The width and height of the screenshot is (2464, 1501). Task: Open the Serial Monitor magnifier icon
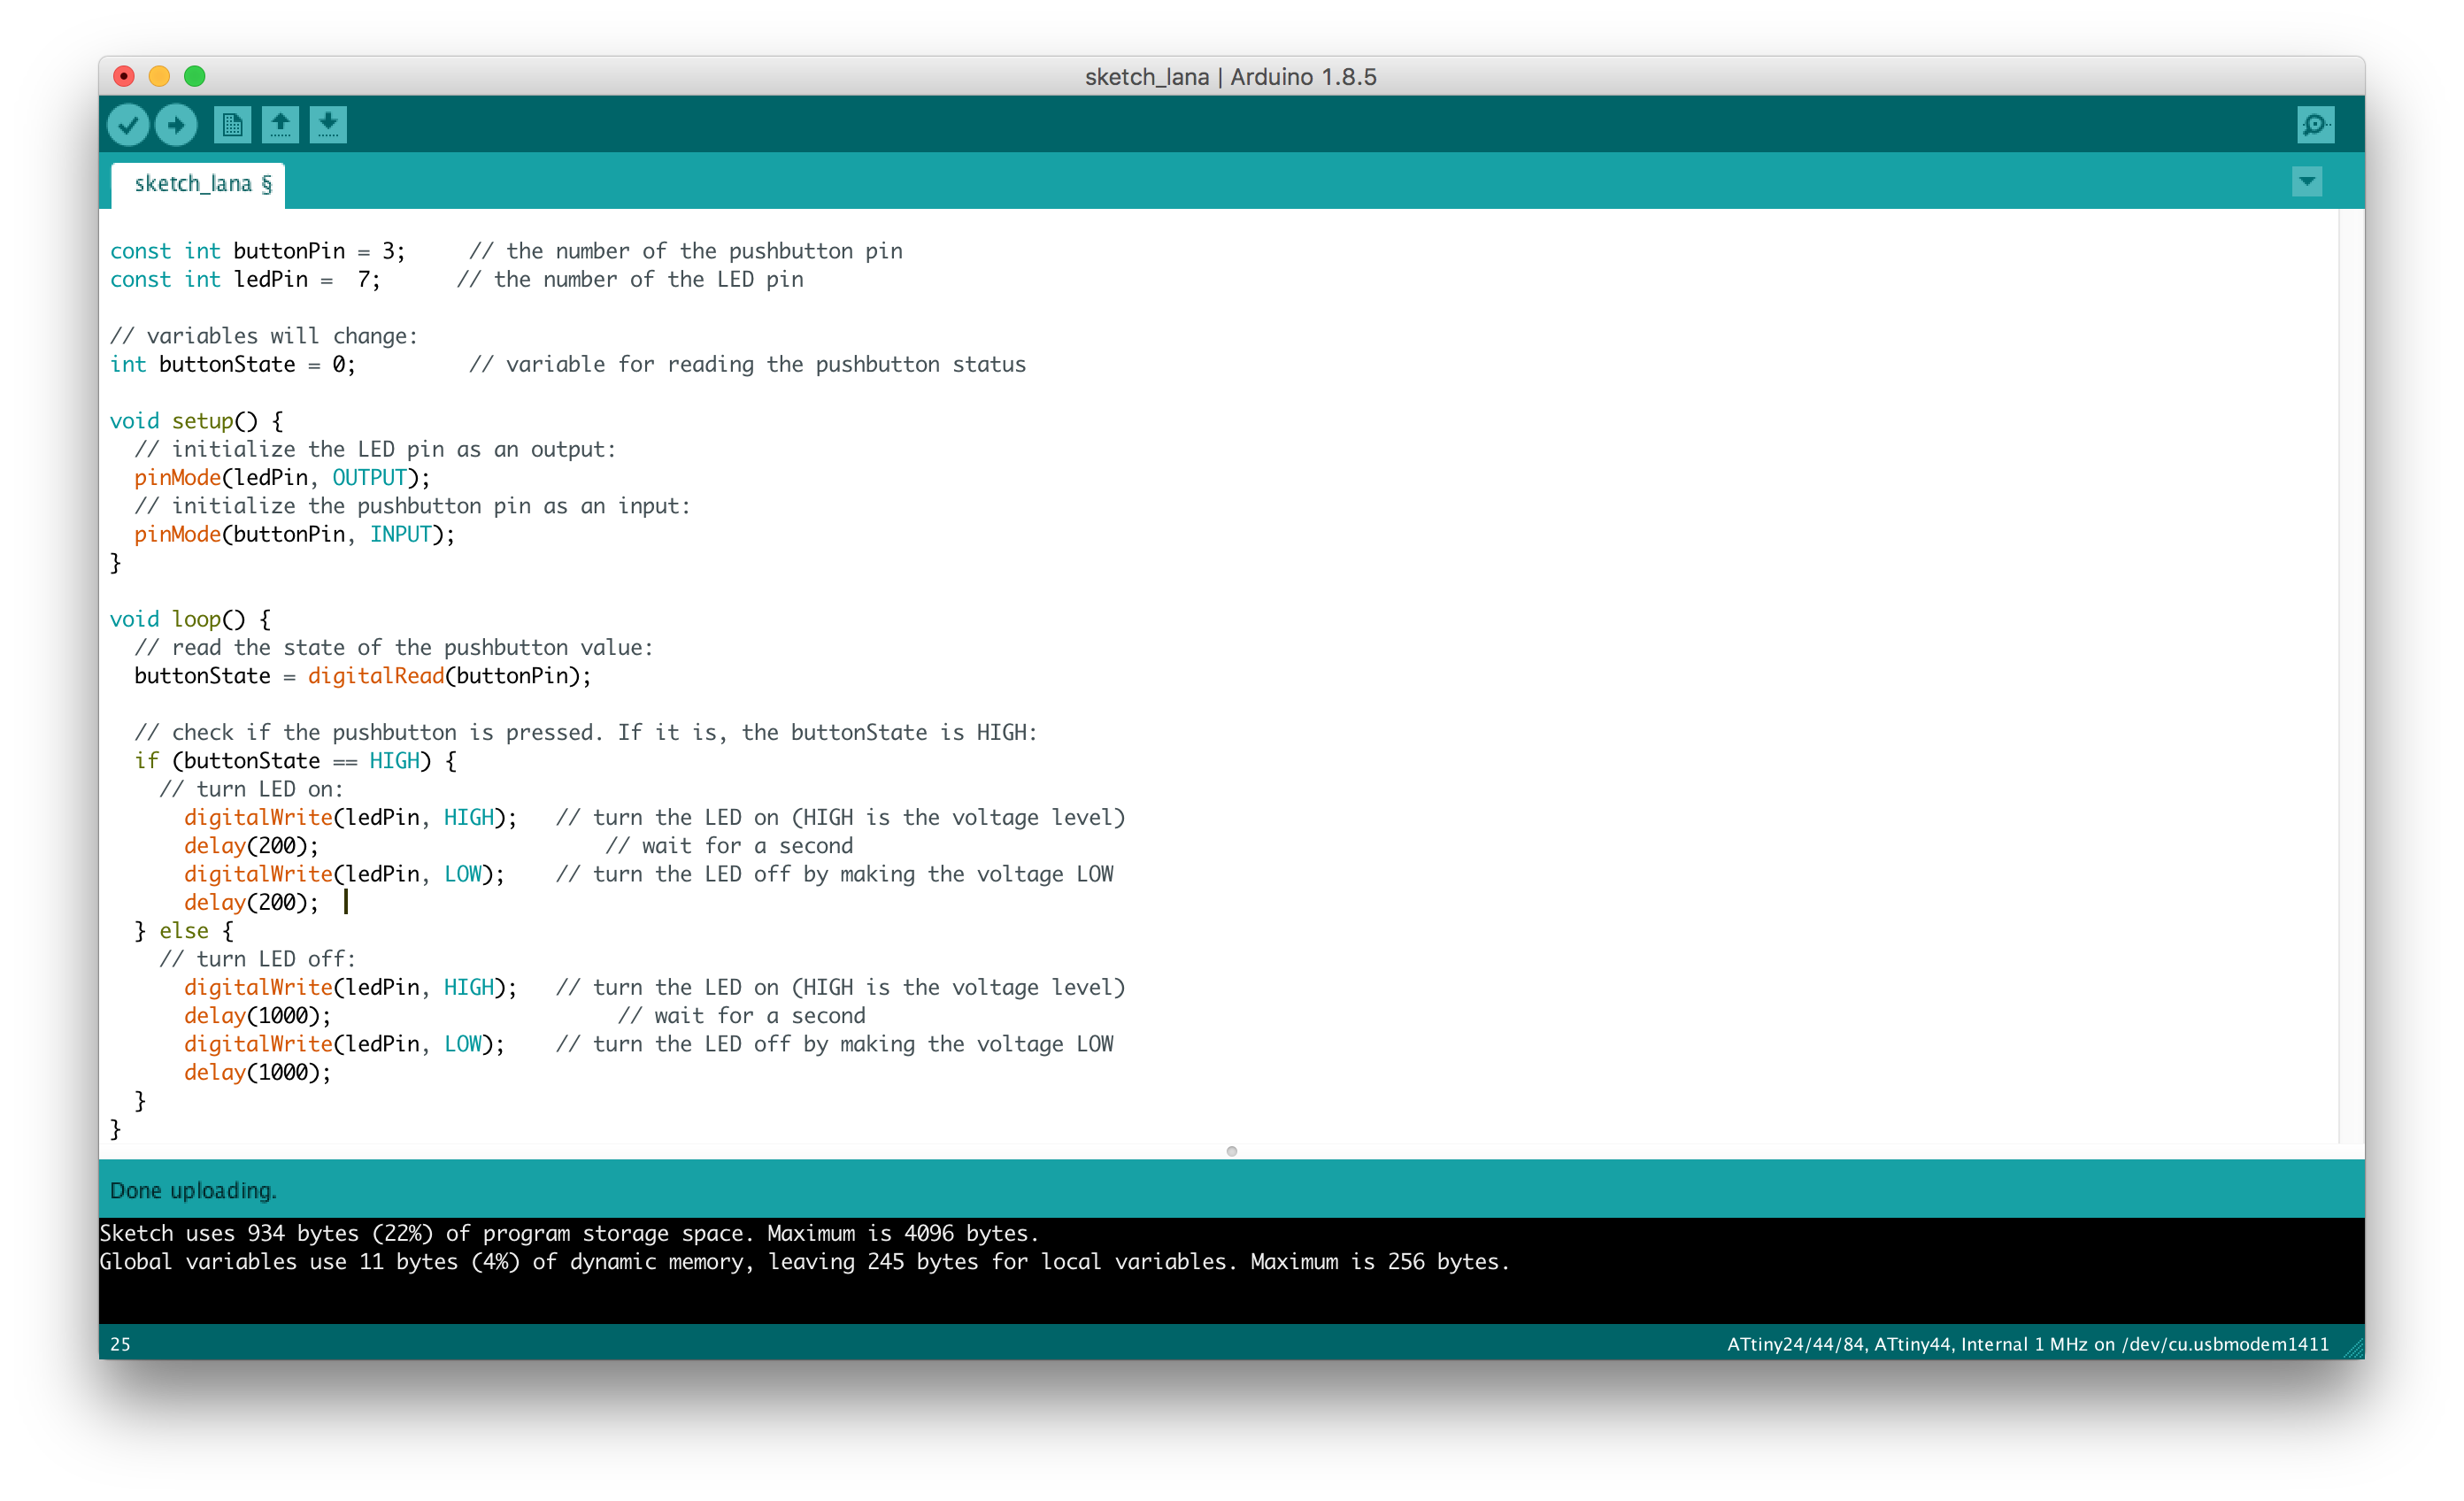(2315, 125)
